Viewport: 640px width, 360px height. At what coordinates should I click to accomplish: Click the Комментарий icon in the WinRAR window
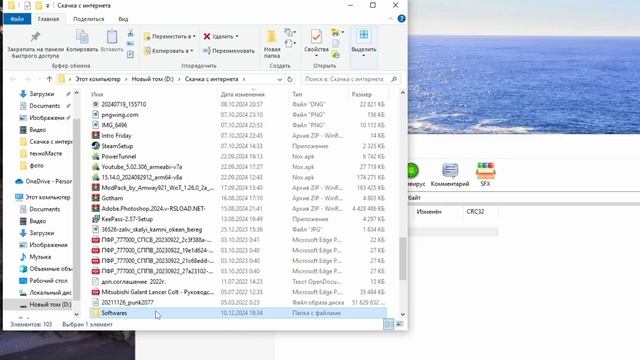pos(450,171)
